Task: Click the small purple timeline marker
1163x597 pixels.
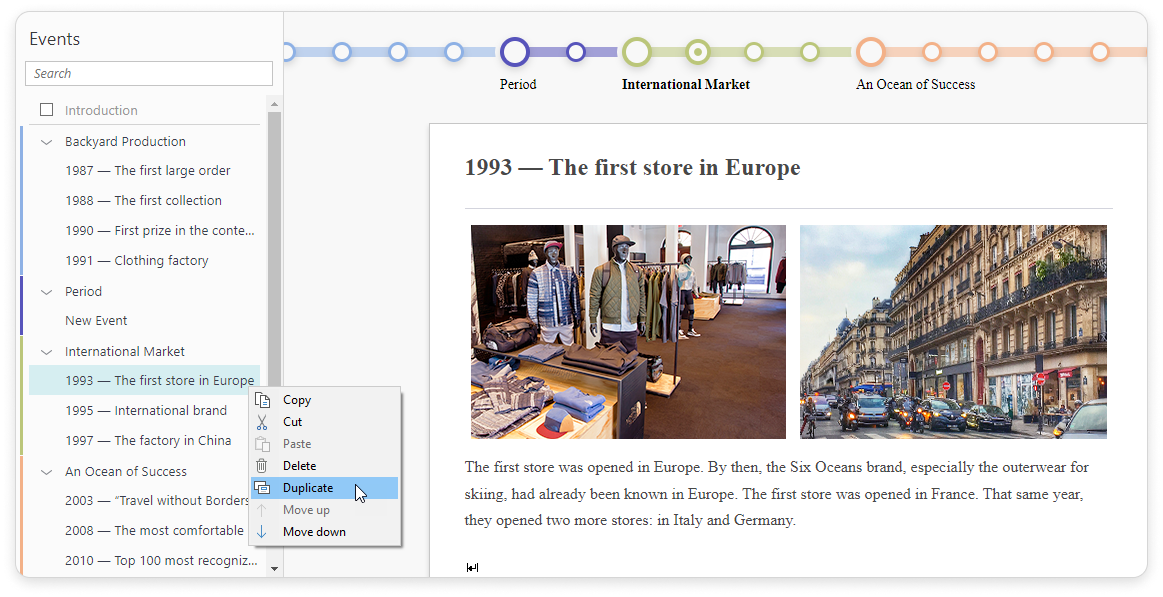Action: tap(576, 52)
